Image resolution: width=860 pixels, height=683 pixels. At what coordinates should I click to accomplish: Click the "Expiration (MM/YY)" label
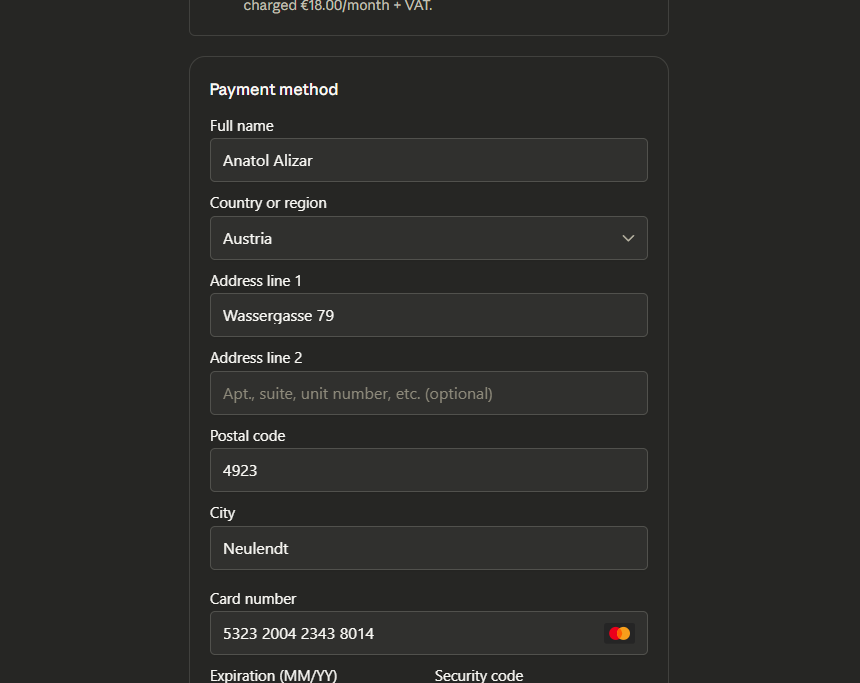273,675
